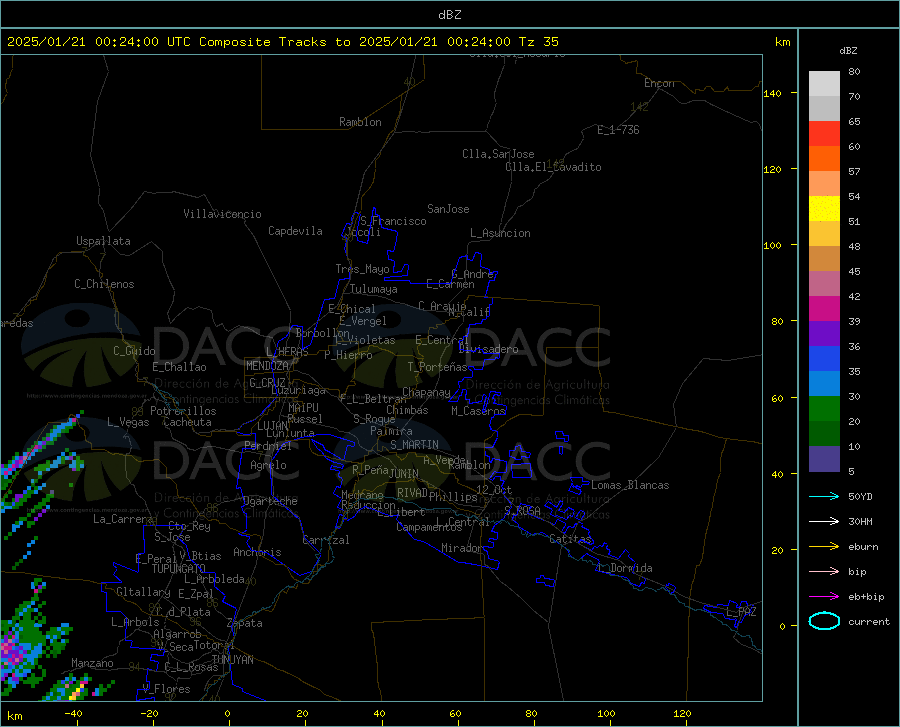Click the Catitas map label

tap(570, 539)
